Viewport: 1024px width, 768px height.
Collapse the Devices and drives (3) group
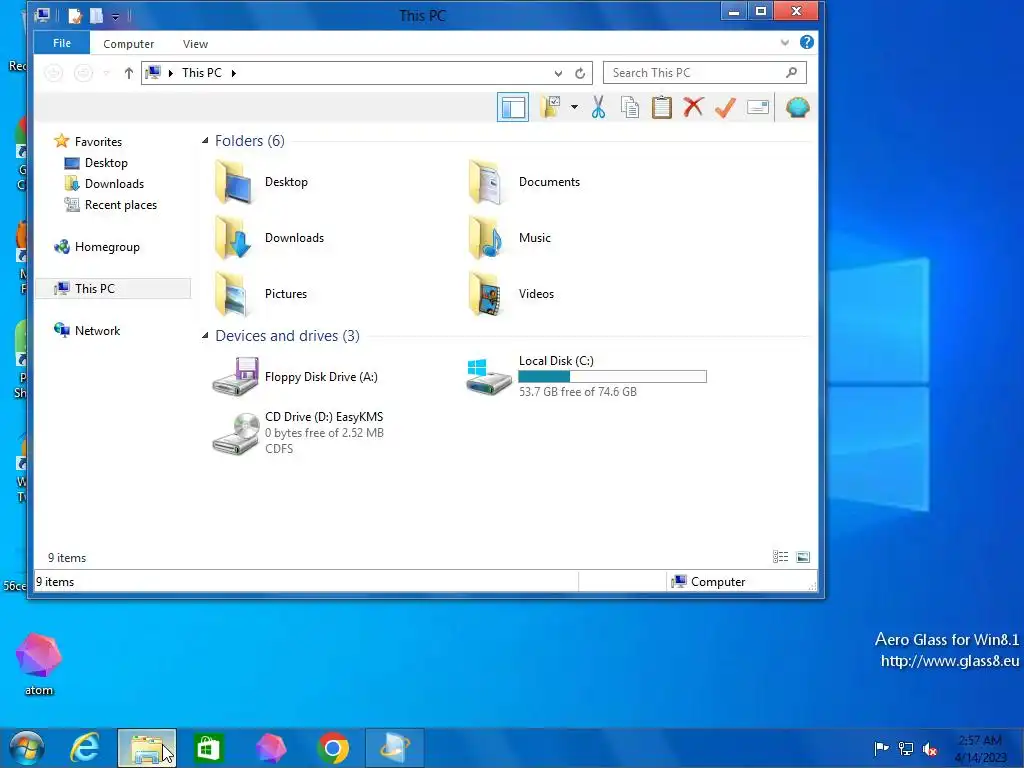coord(205,336)
